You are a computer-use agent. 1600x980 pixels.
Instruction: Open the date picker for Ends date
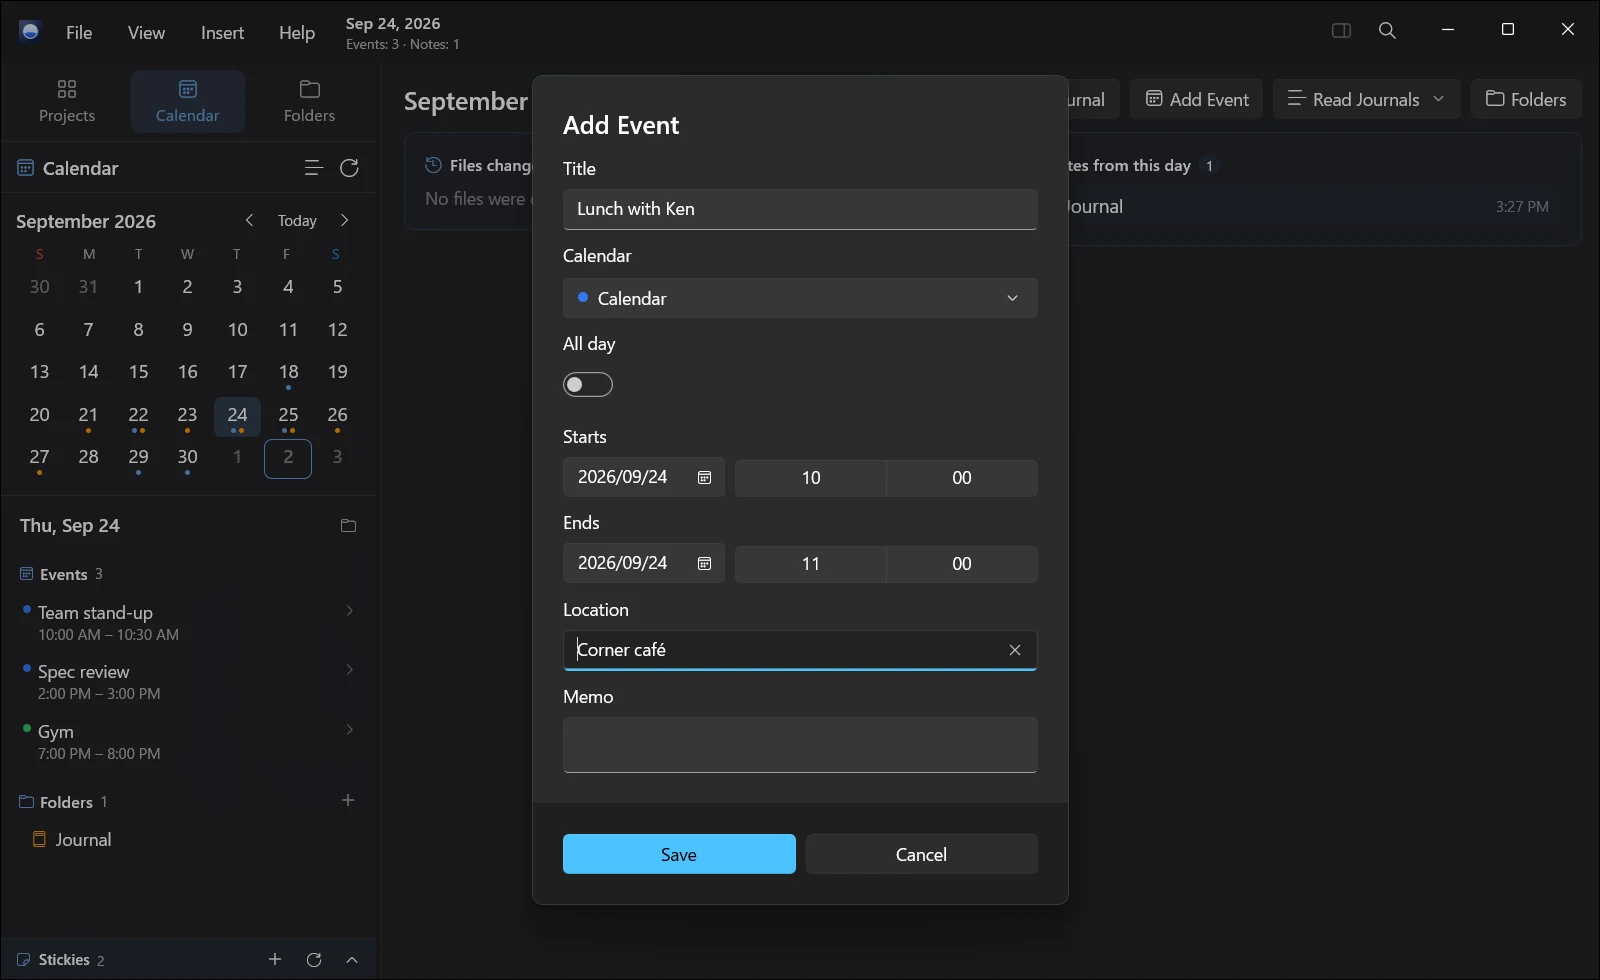click(x=704, y=564)
